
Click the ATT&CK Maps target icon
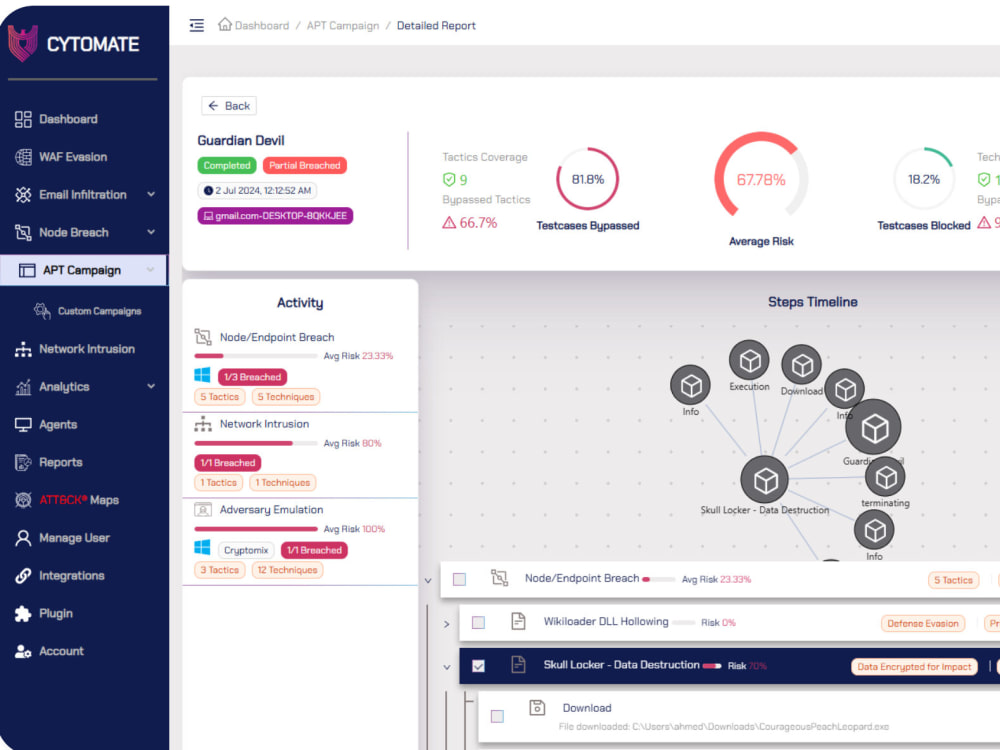23,500
